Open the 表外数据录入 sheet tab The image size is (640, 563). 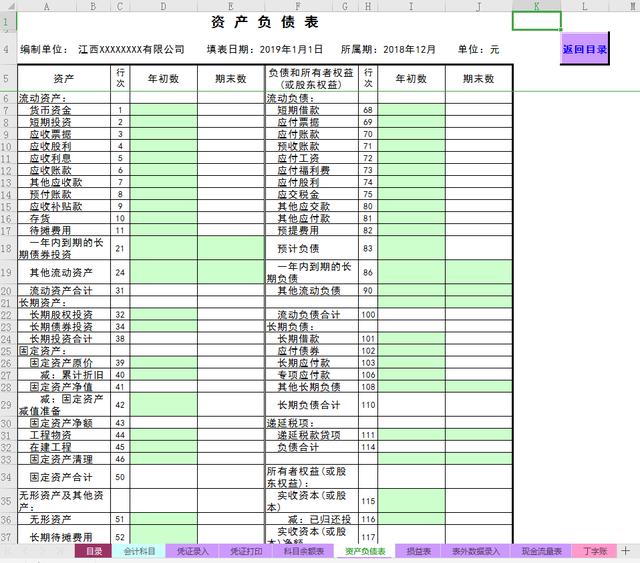(x=476, y=551)
